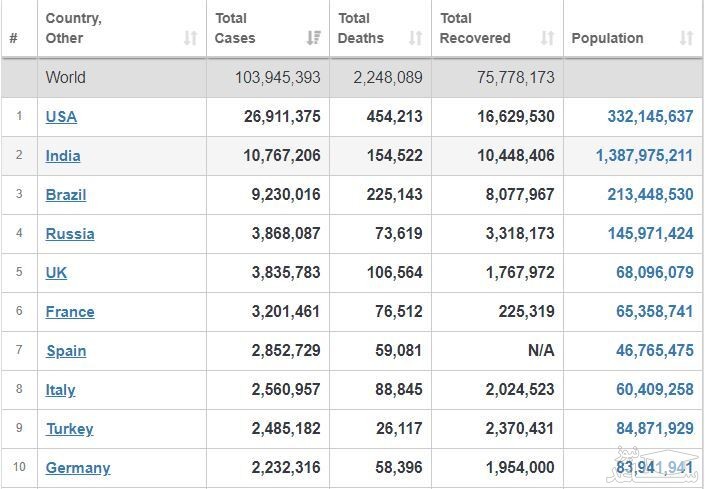Open the Spain country link
The height and width of the screenshot is (489, 705).
[66, 350]
